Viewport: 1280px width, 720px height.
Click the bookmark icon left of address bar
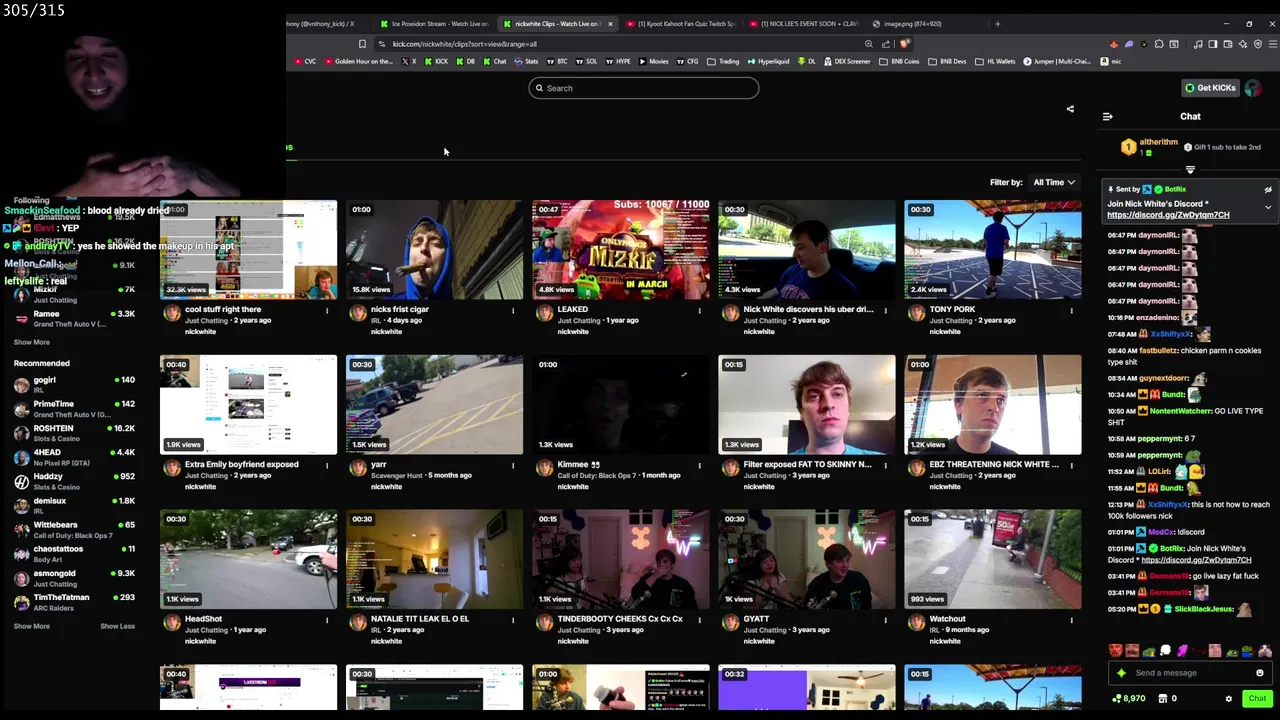(x=362, y=44)
